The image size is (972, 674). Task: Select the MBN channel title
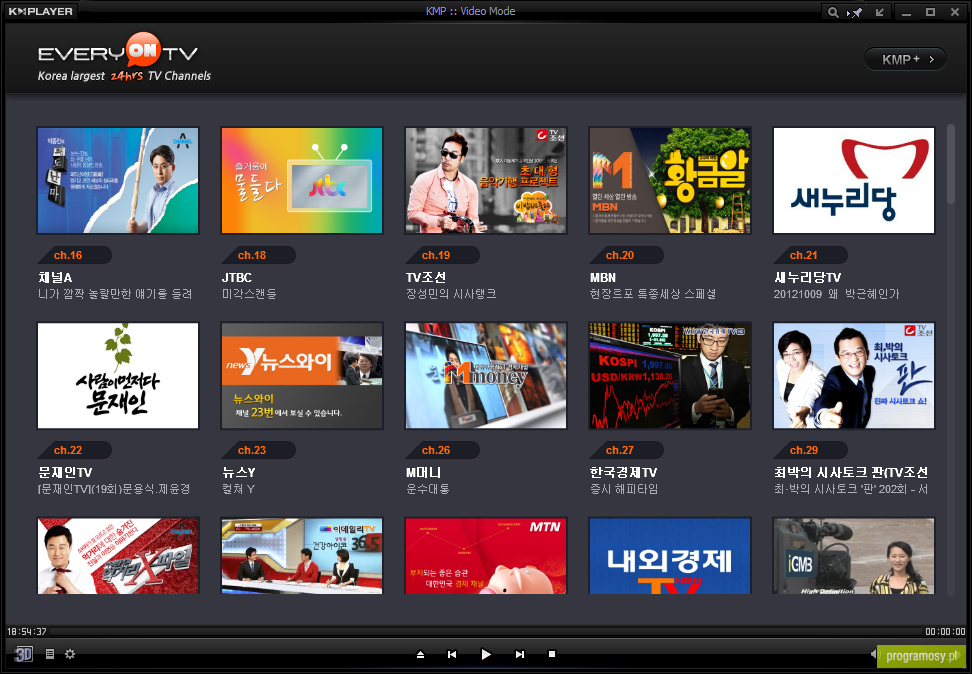(603, 277)
